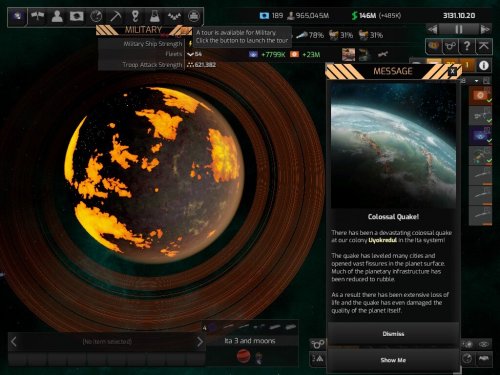Click the game date 3131.10.20

coord(459,15)
